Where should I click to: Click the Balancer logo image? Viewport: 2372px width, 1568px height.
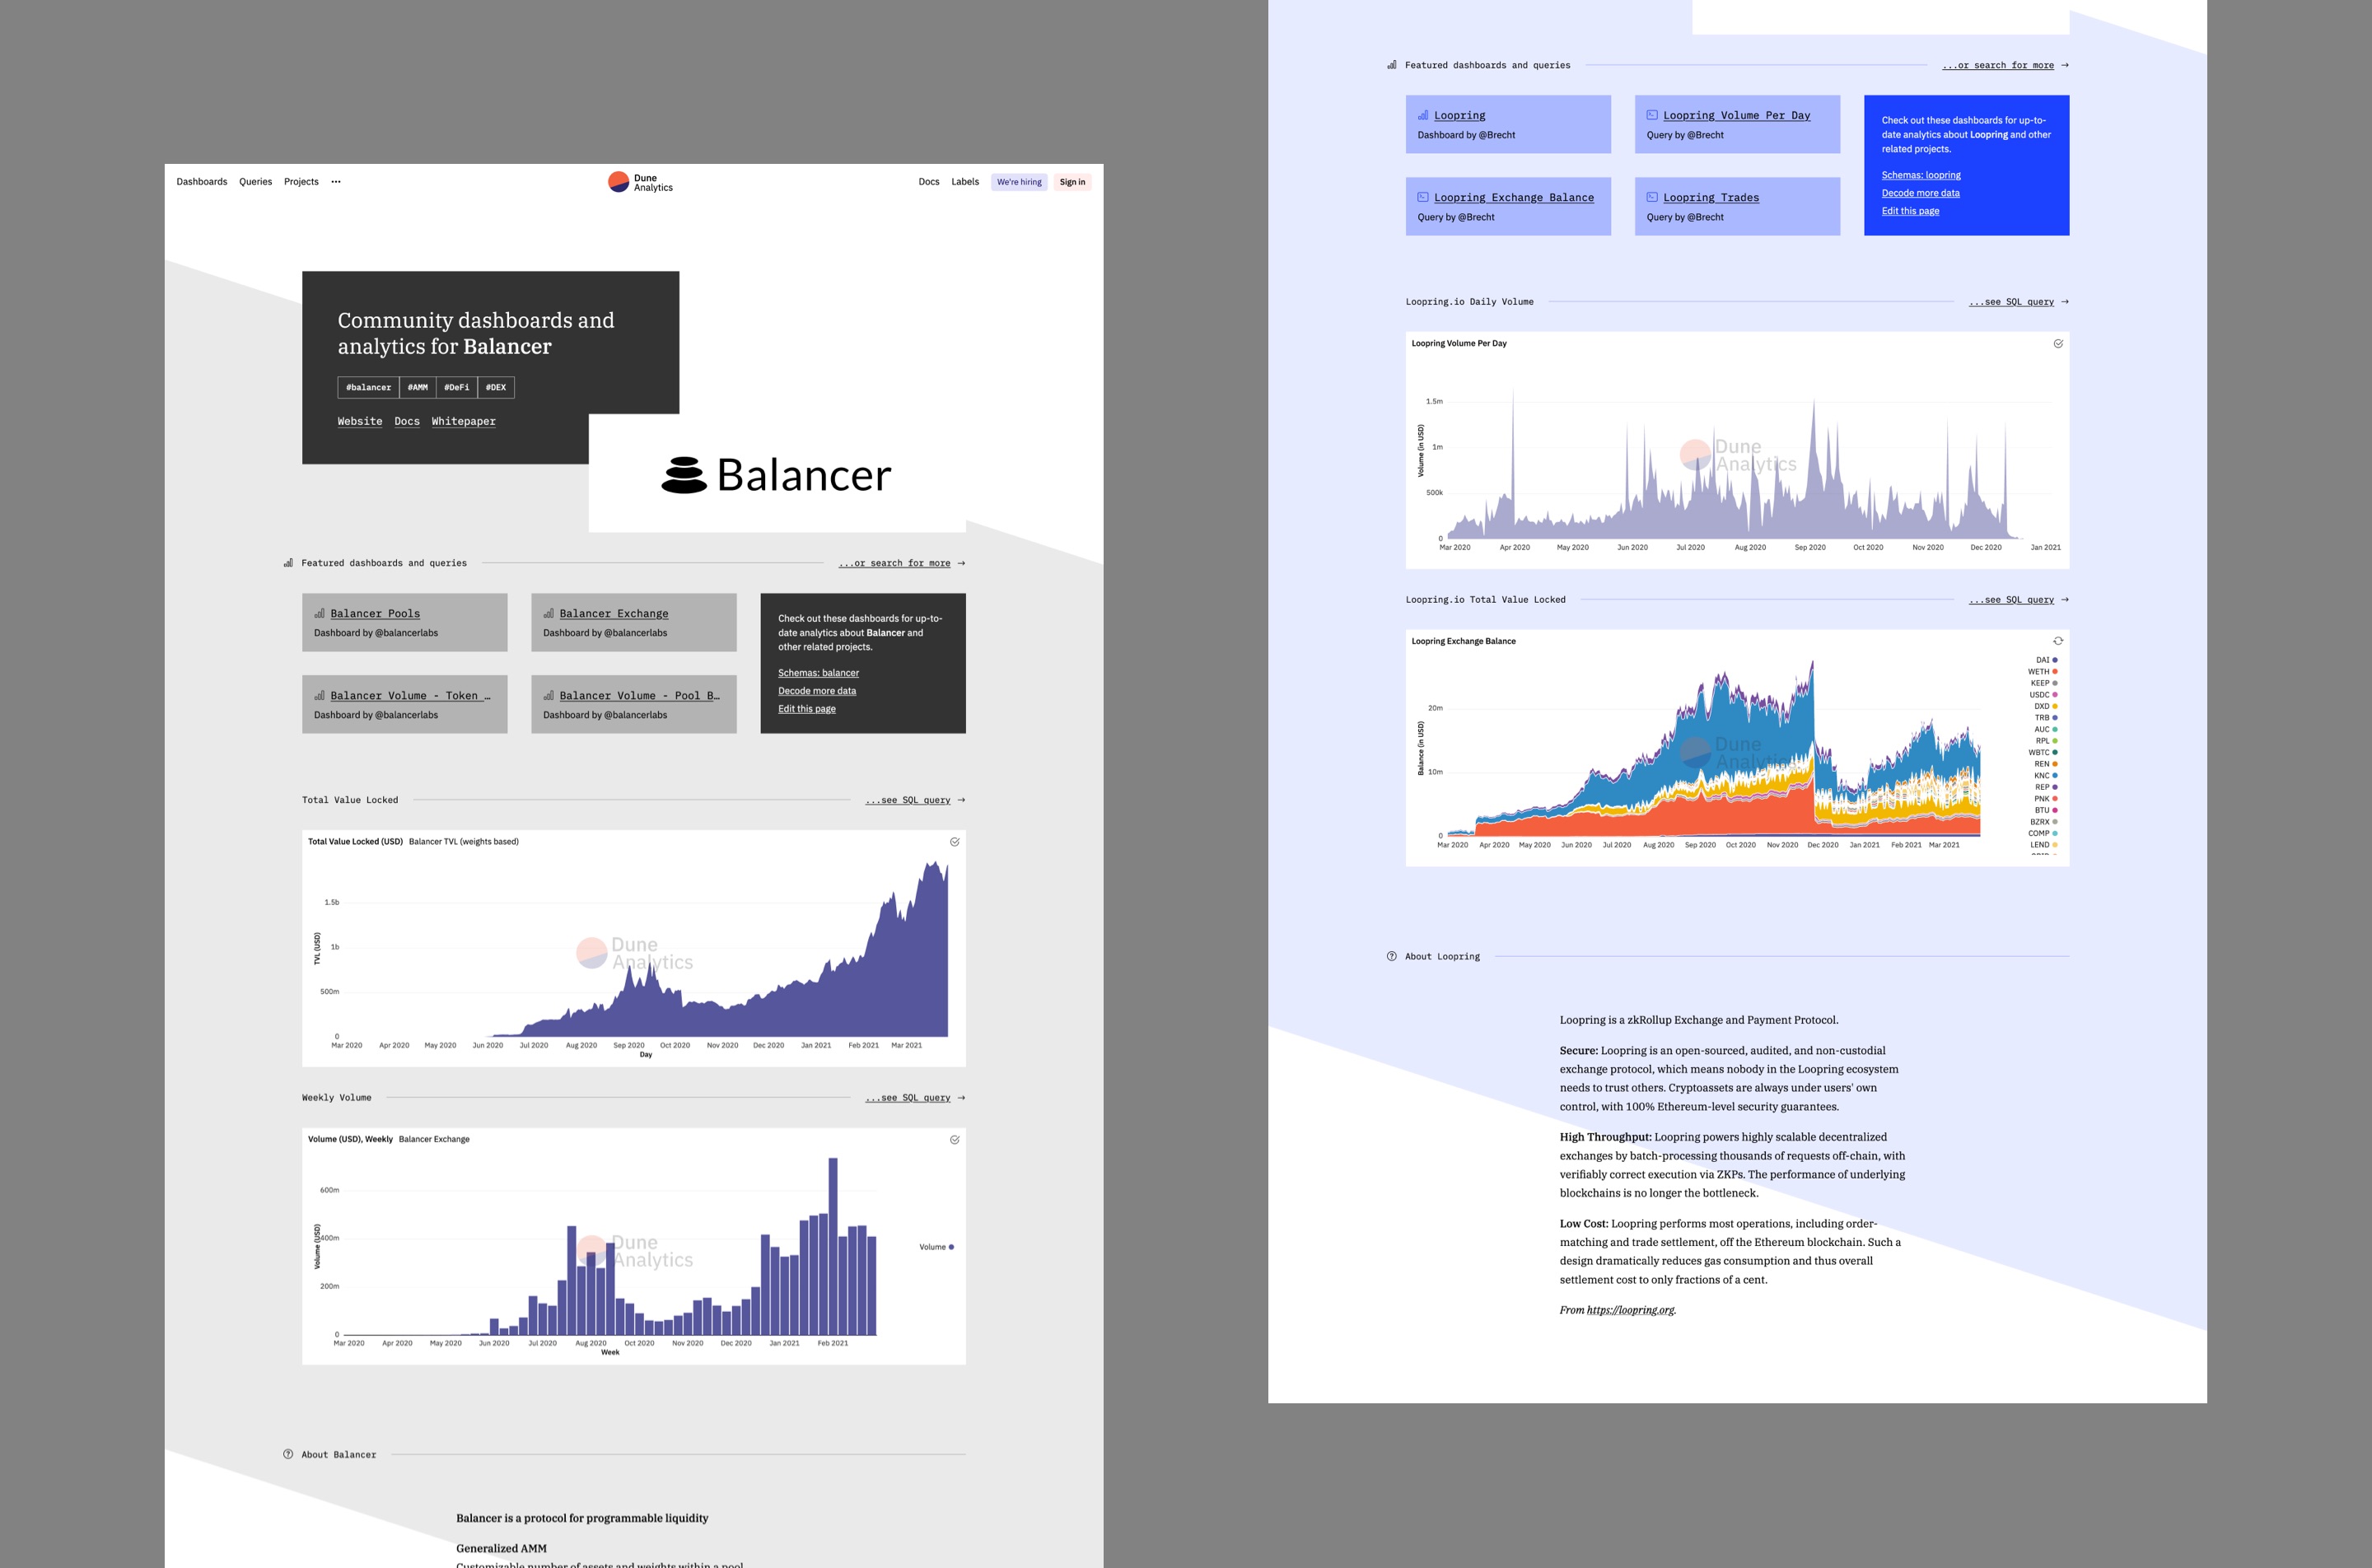coord(776,475)
